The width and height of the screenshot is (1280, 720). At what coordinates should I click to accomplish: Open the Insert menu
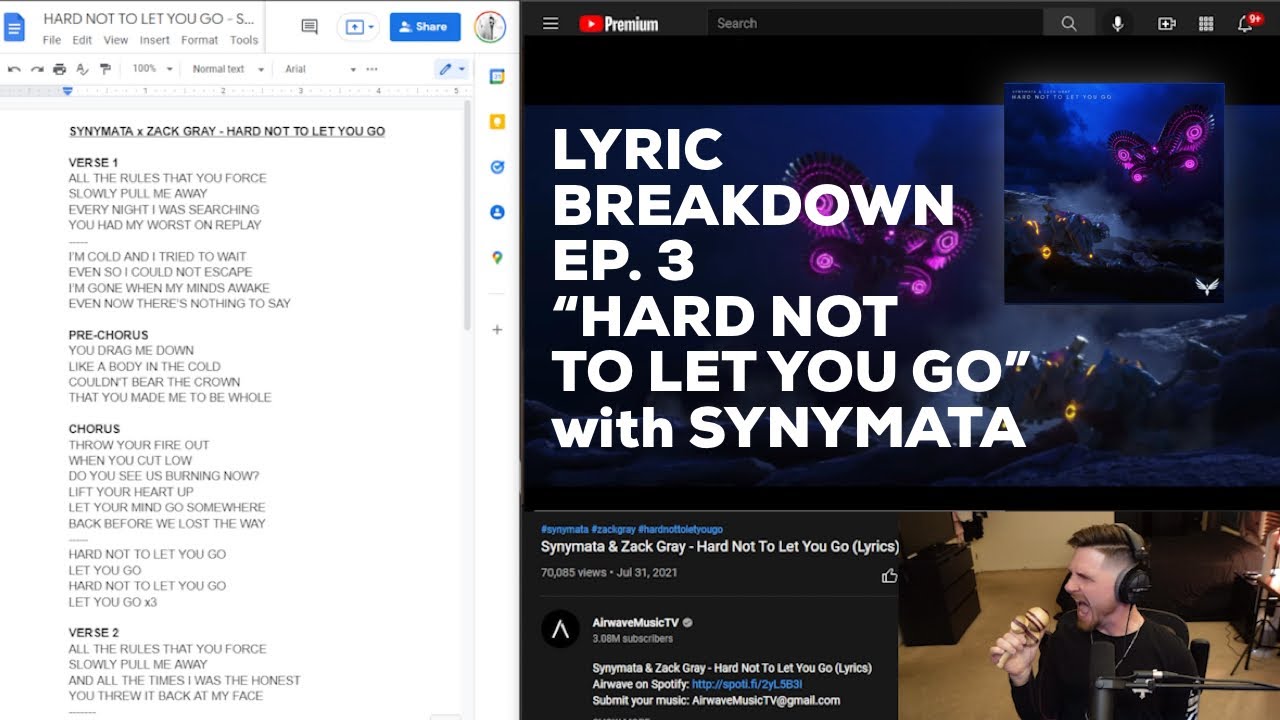coord(155,40)
